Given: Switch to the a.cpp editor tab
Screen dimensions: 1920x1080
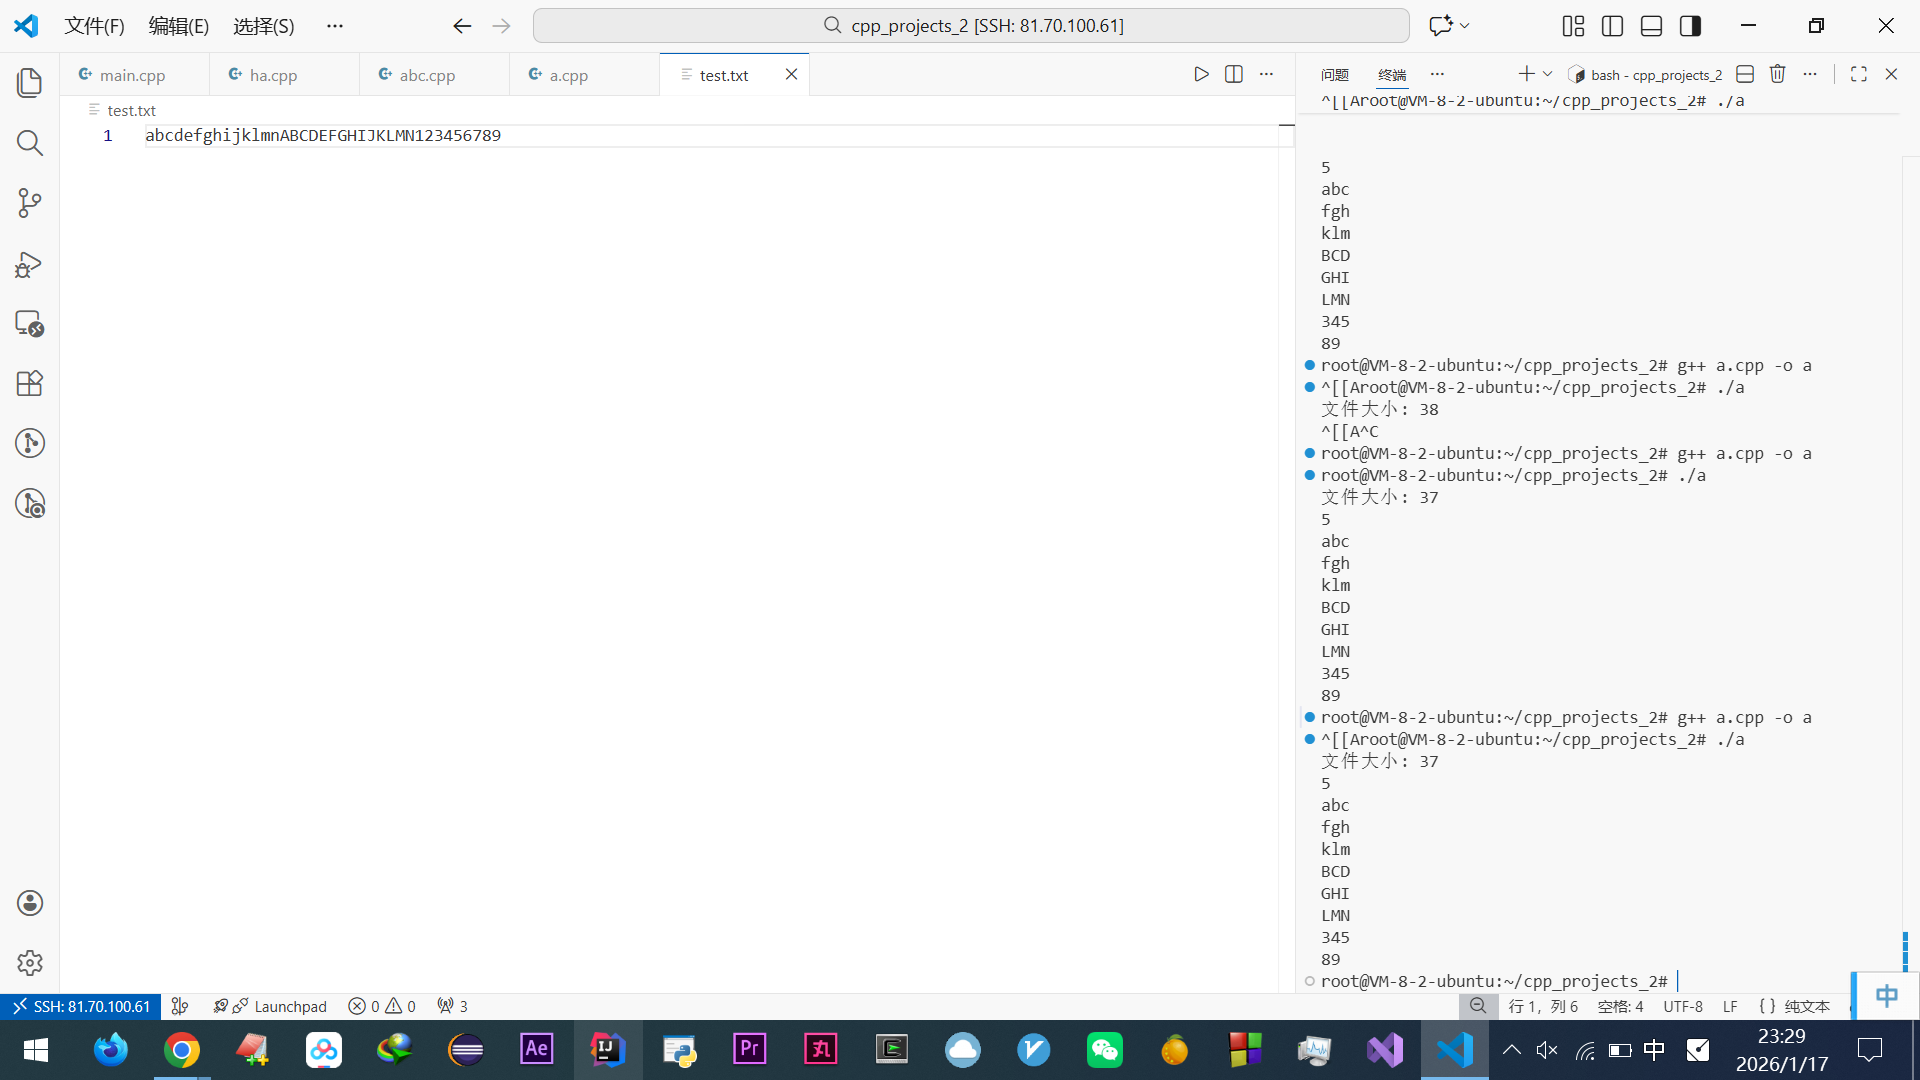Looking at the screenshot, I should pyautogui.click(x=568, y=75).
